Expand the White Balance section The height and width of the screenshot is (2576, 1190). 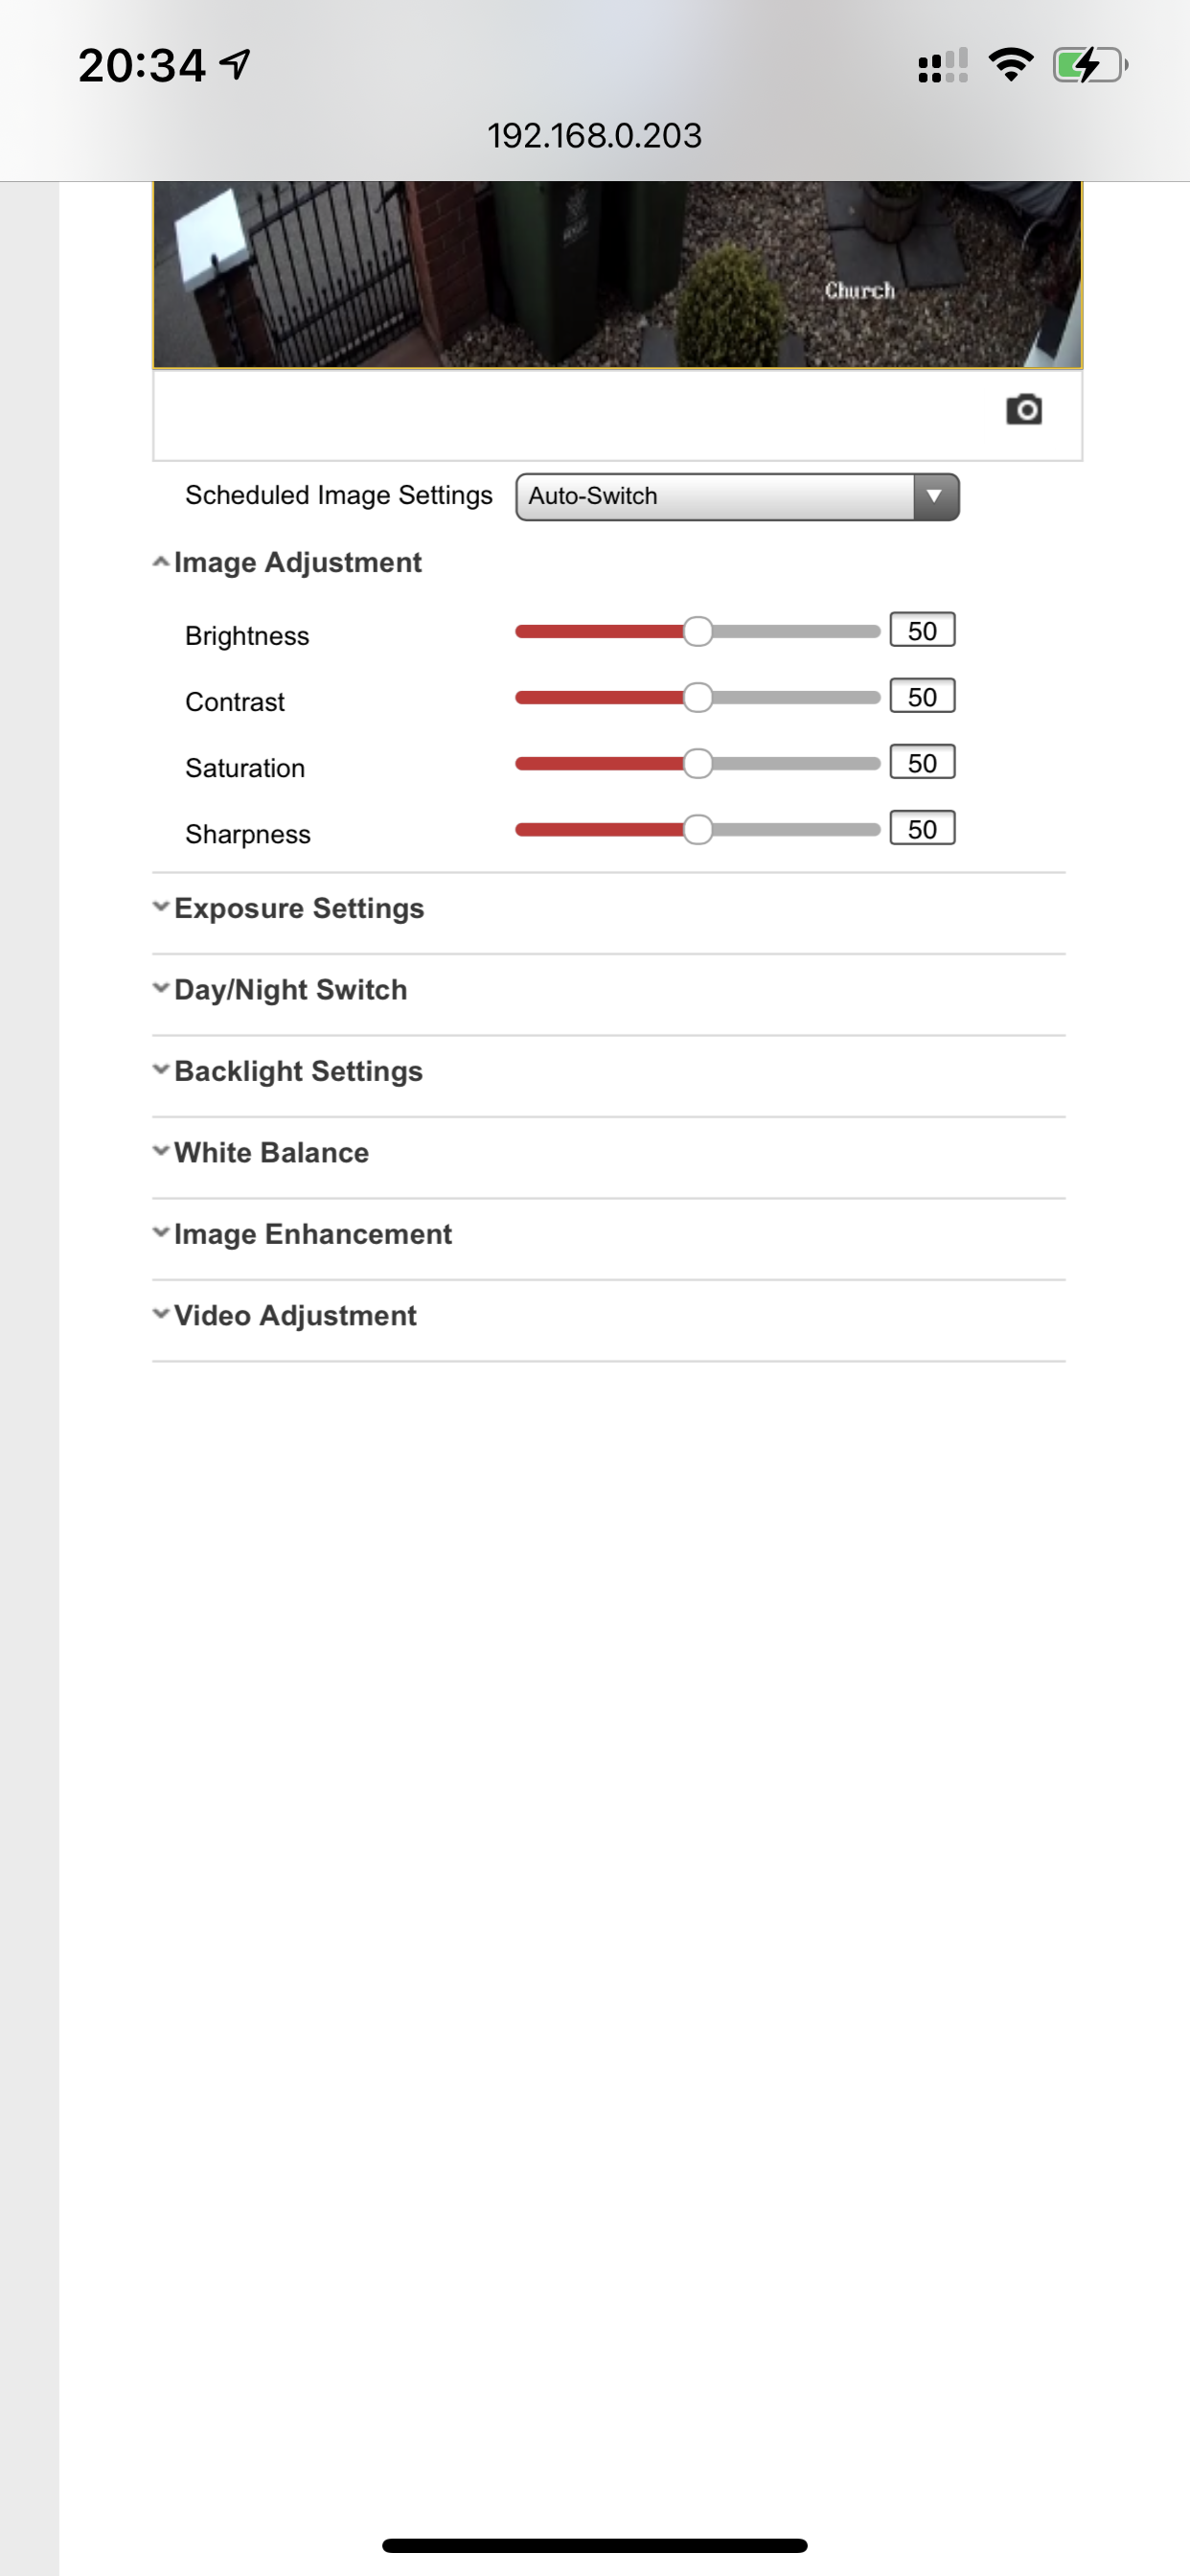tap(271, 1153)
